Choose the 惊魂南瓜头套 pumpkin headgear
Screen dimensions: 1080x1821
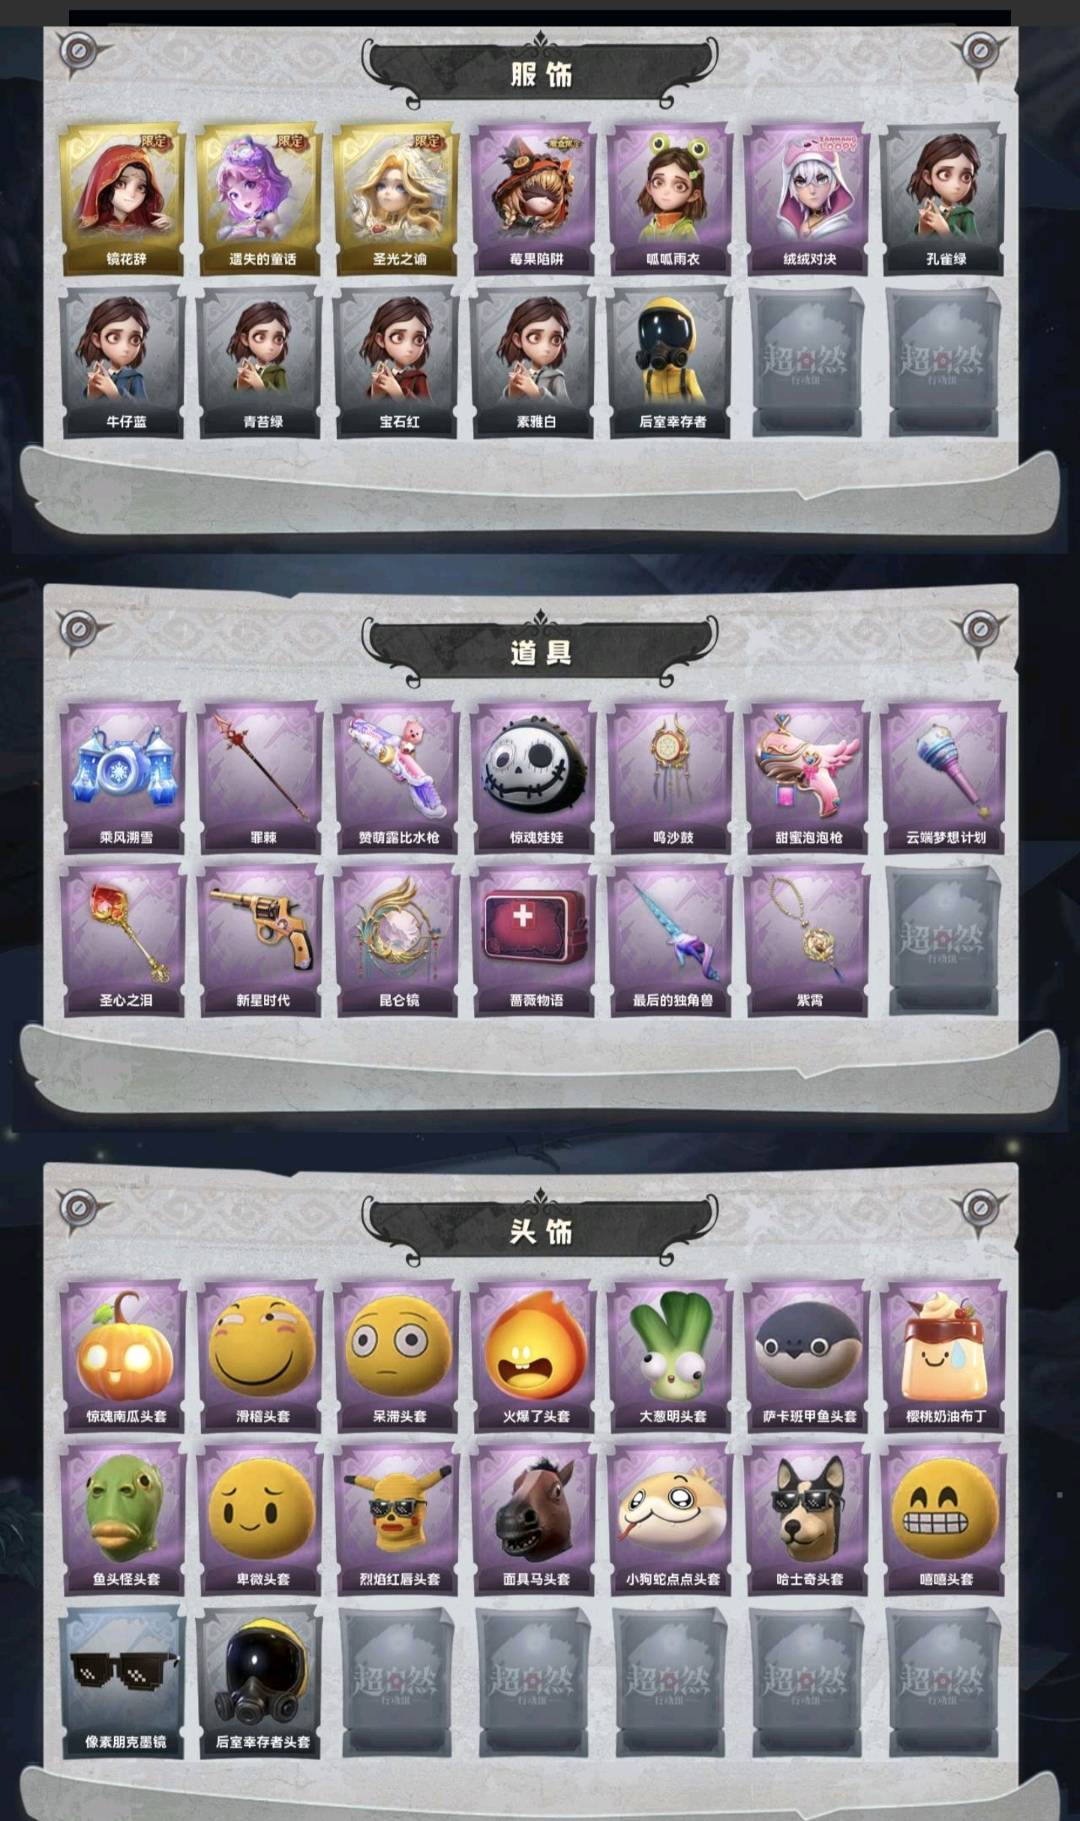pyautogui.click(x=123, y=1357)
